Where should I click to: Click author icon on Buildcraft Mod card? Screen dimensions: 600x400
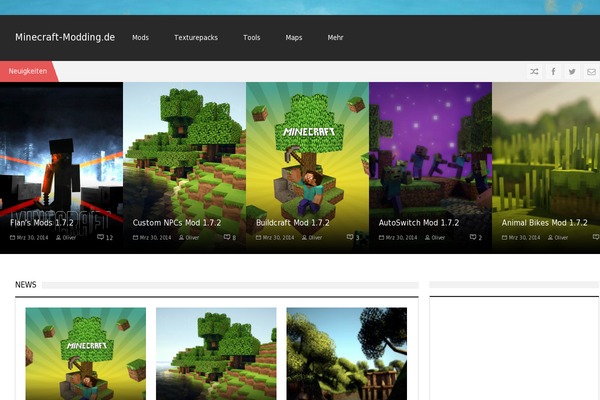[305, 238]
